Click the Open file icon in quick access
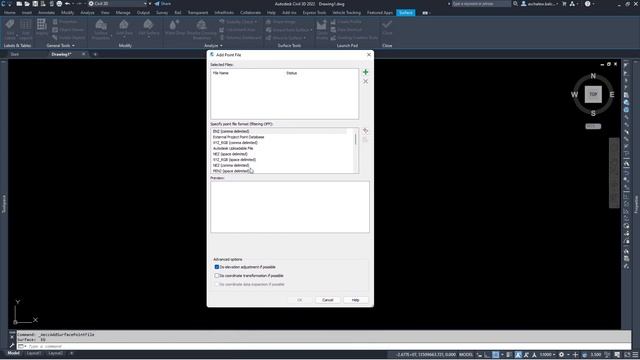The height and width of the screenshot is (360, 640). tap(27, 4)
